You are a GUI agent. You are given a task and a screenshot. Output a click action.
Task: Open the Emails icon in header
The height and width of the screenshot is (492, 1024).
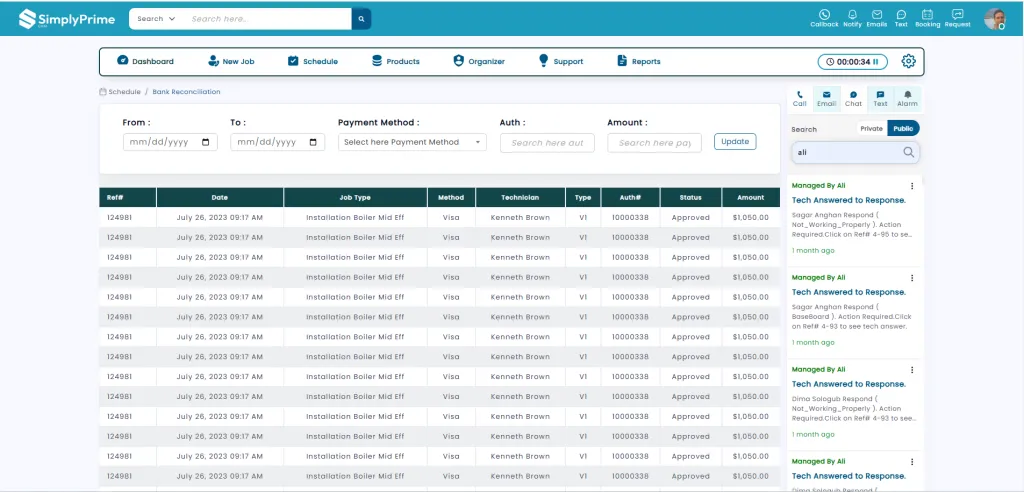coord(877,18)
